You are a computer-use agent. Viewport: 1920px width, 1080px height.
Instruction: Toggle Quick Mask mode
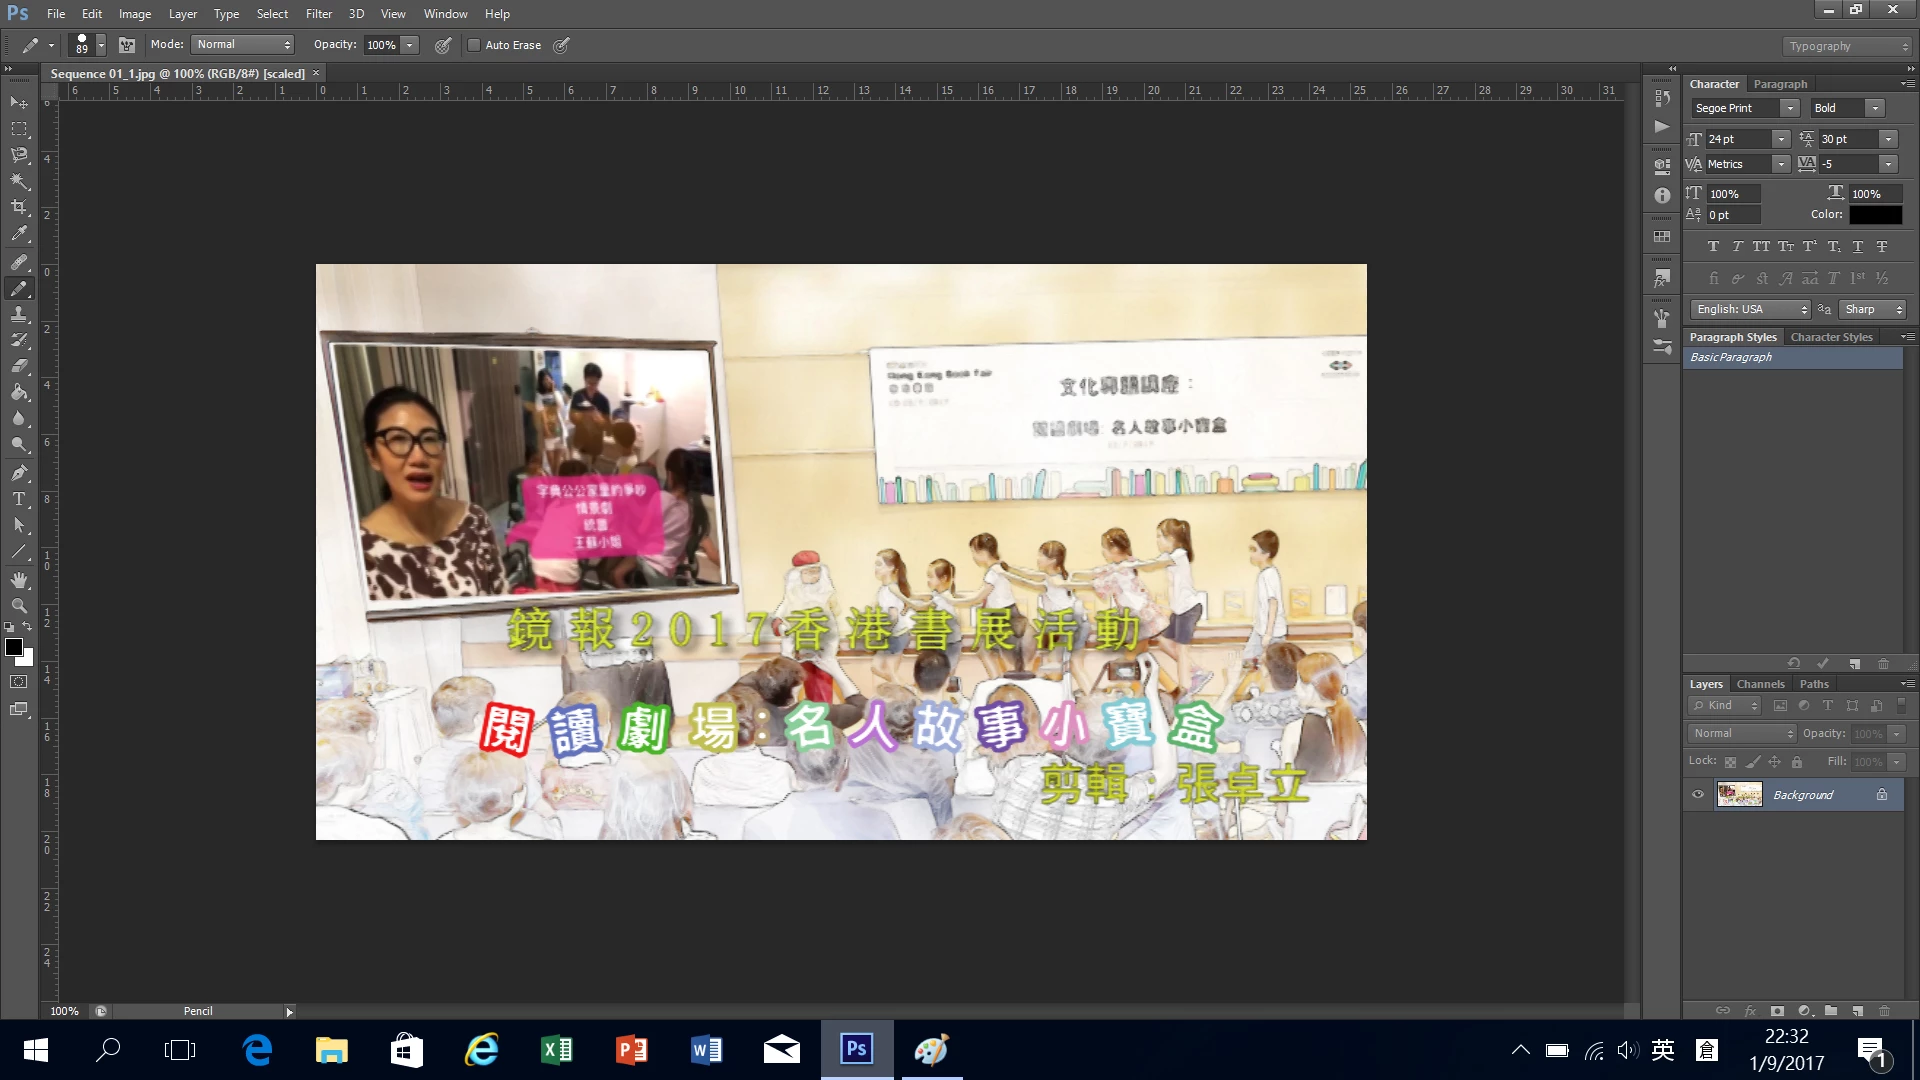pyautogui.click(x=19, y=682)
